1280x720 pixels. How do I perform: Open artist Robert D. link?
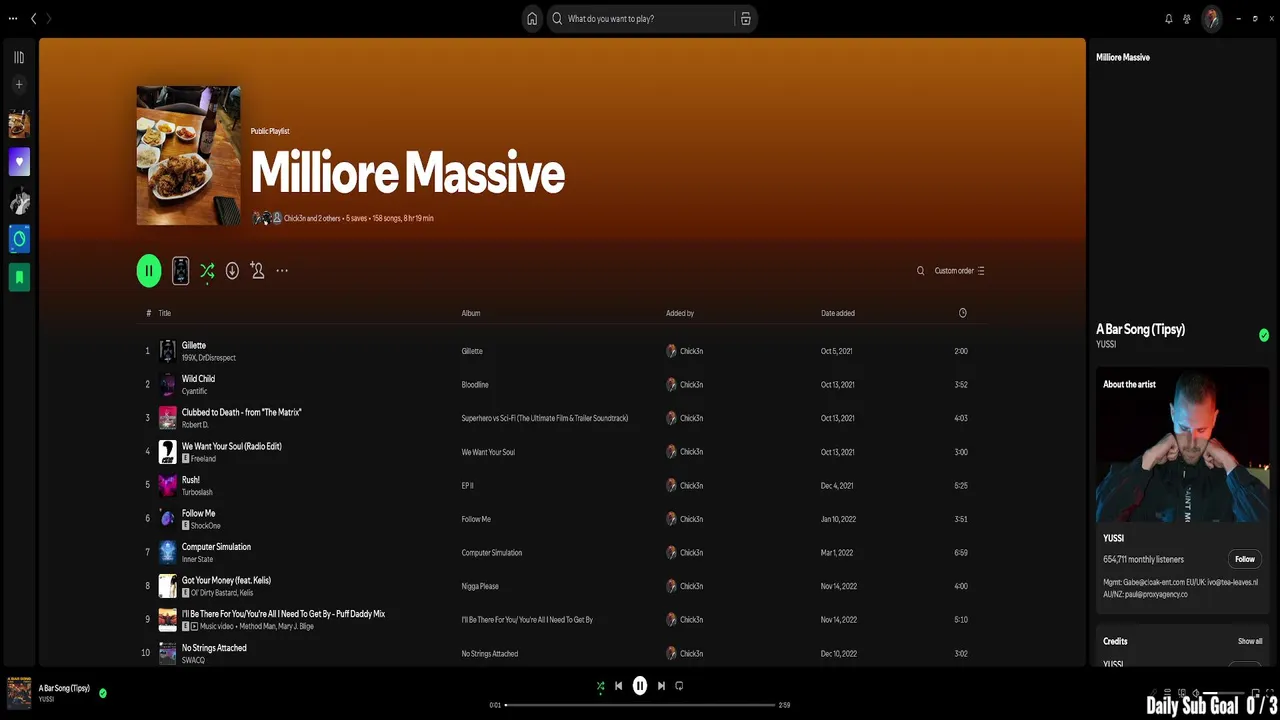click(195, 425)
